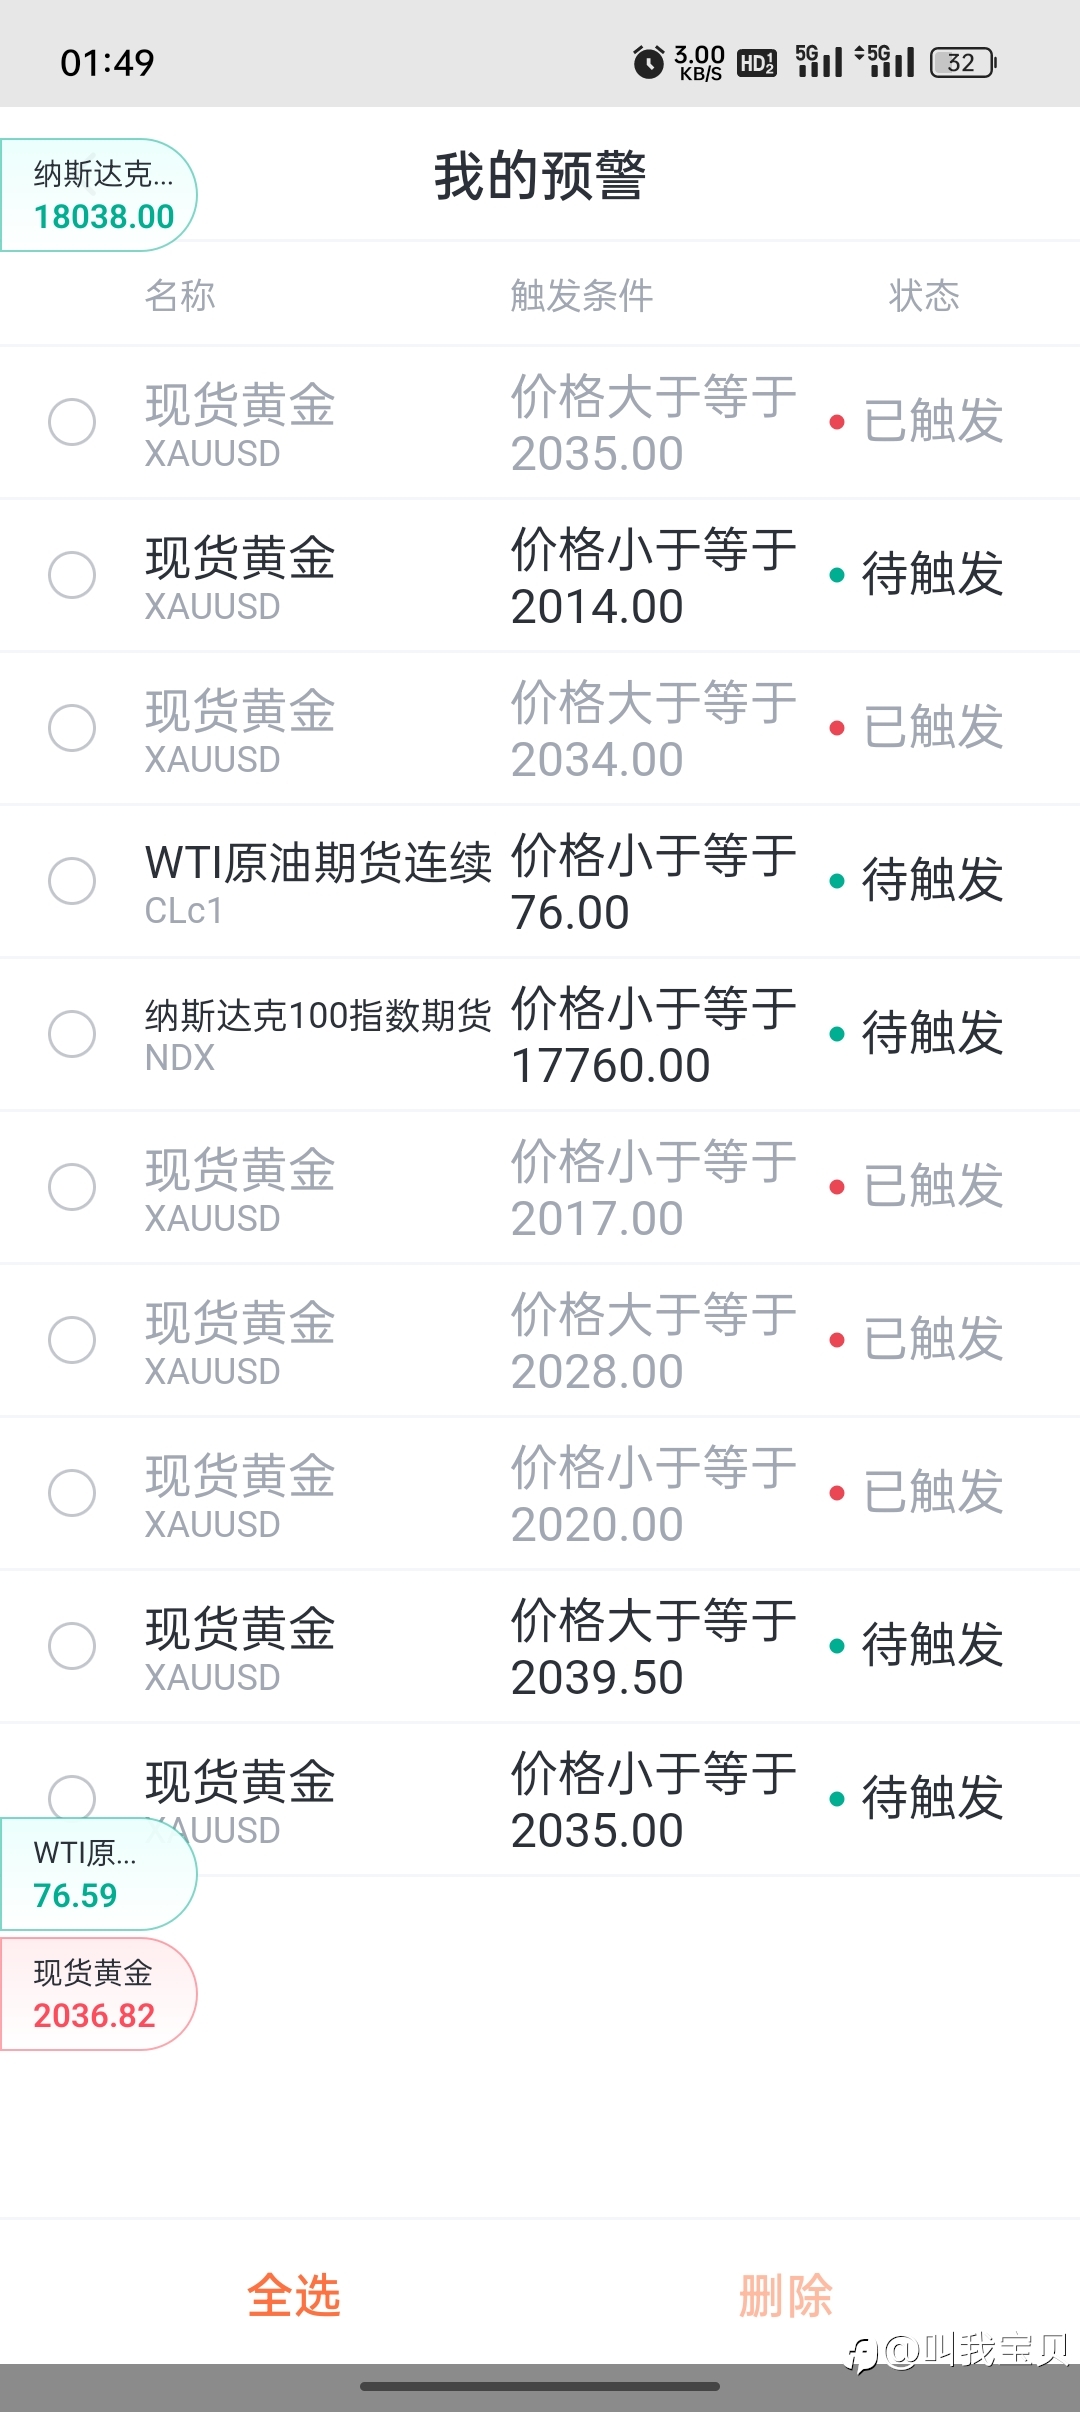
Task: Tap the 删除 delete button
Action: (786, 2296)
